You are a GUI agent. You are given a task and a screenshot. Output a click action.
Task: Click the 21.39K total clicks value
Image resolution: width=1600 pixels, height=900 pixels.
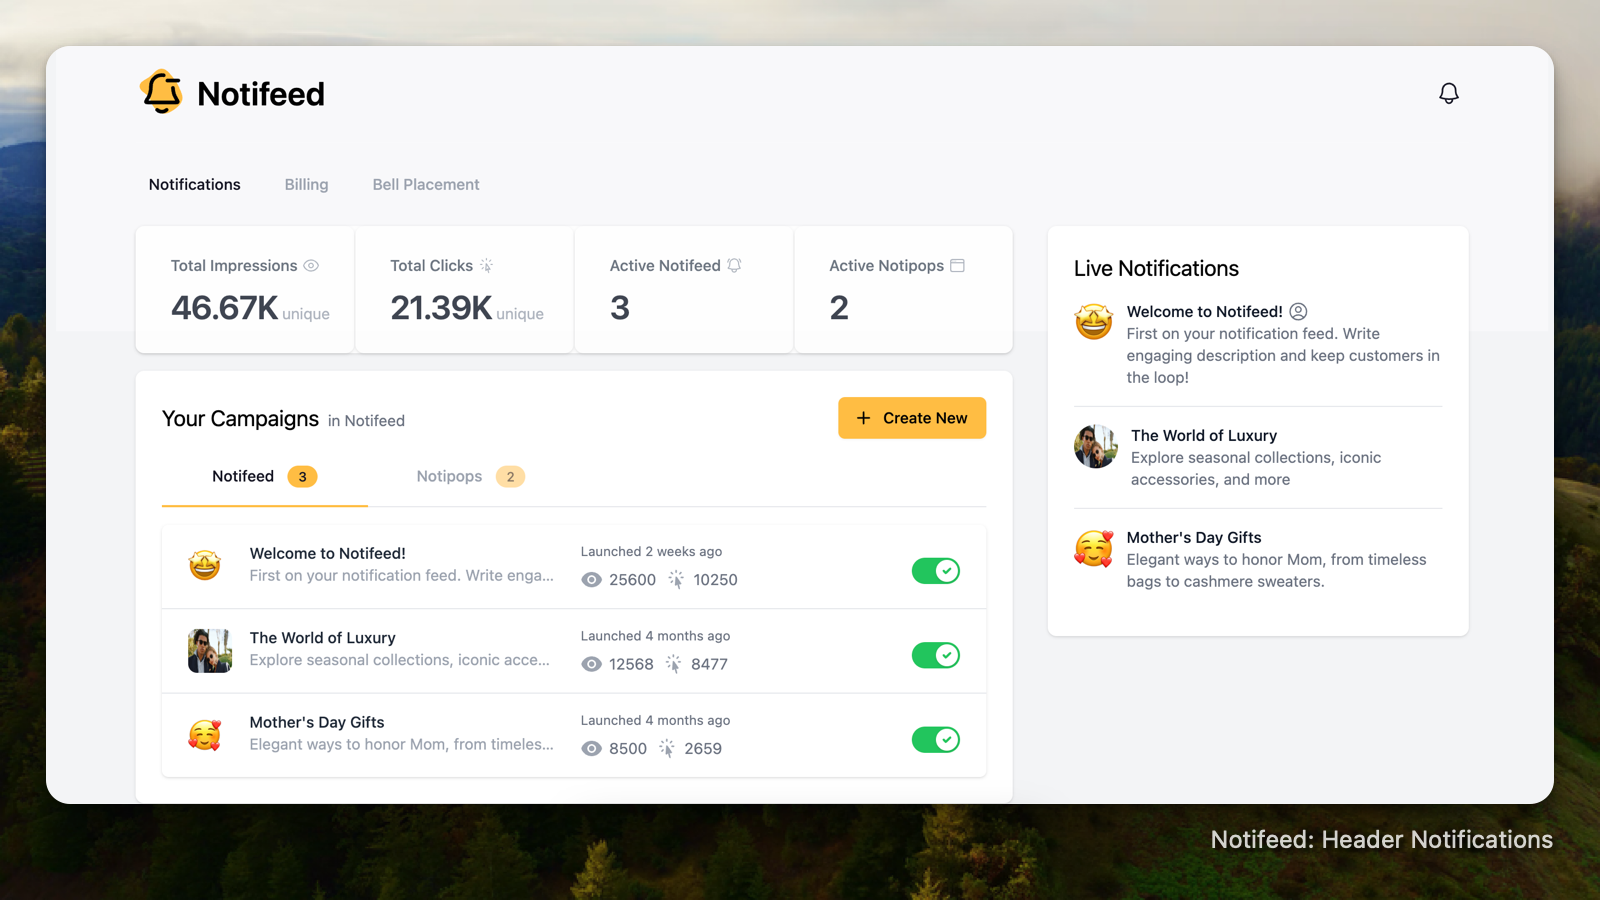(441, 308)
